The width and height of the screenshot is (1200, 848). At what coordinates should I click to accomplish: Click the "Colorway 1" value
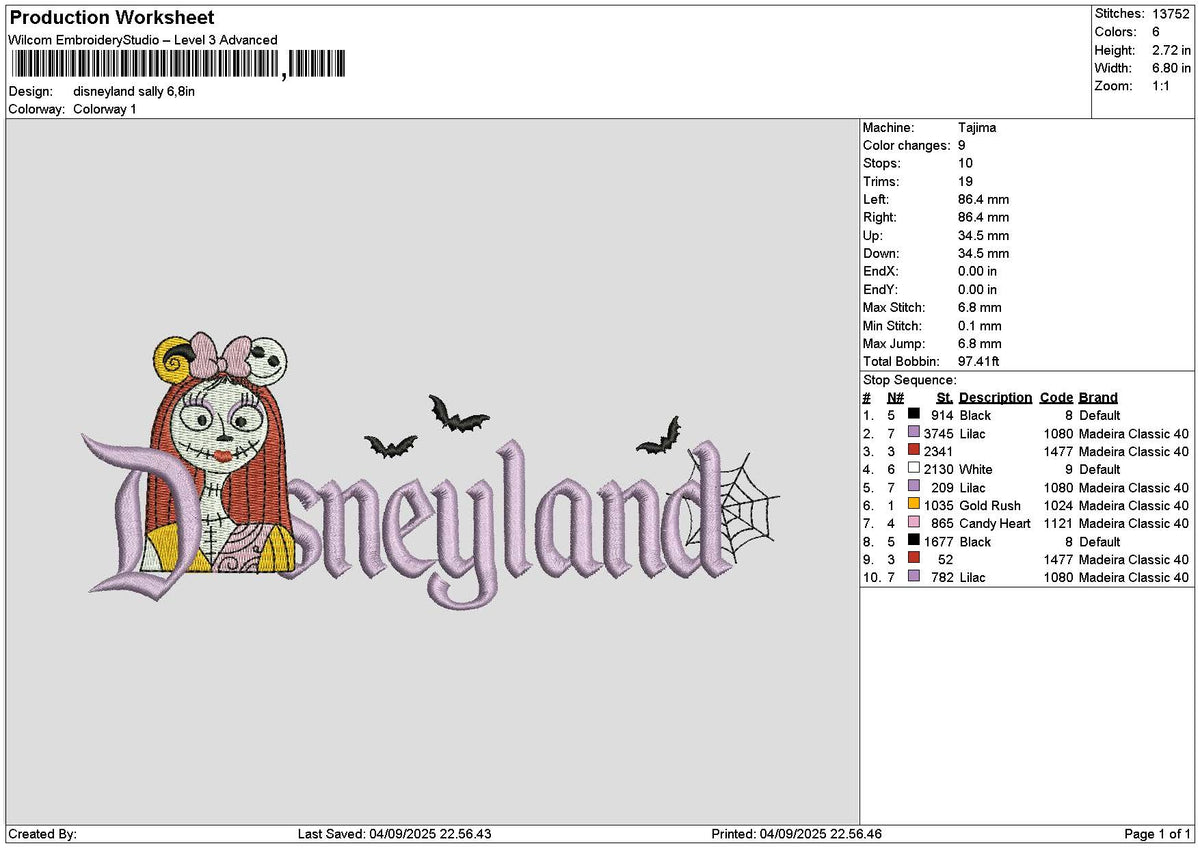coord(105,109)
